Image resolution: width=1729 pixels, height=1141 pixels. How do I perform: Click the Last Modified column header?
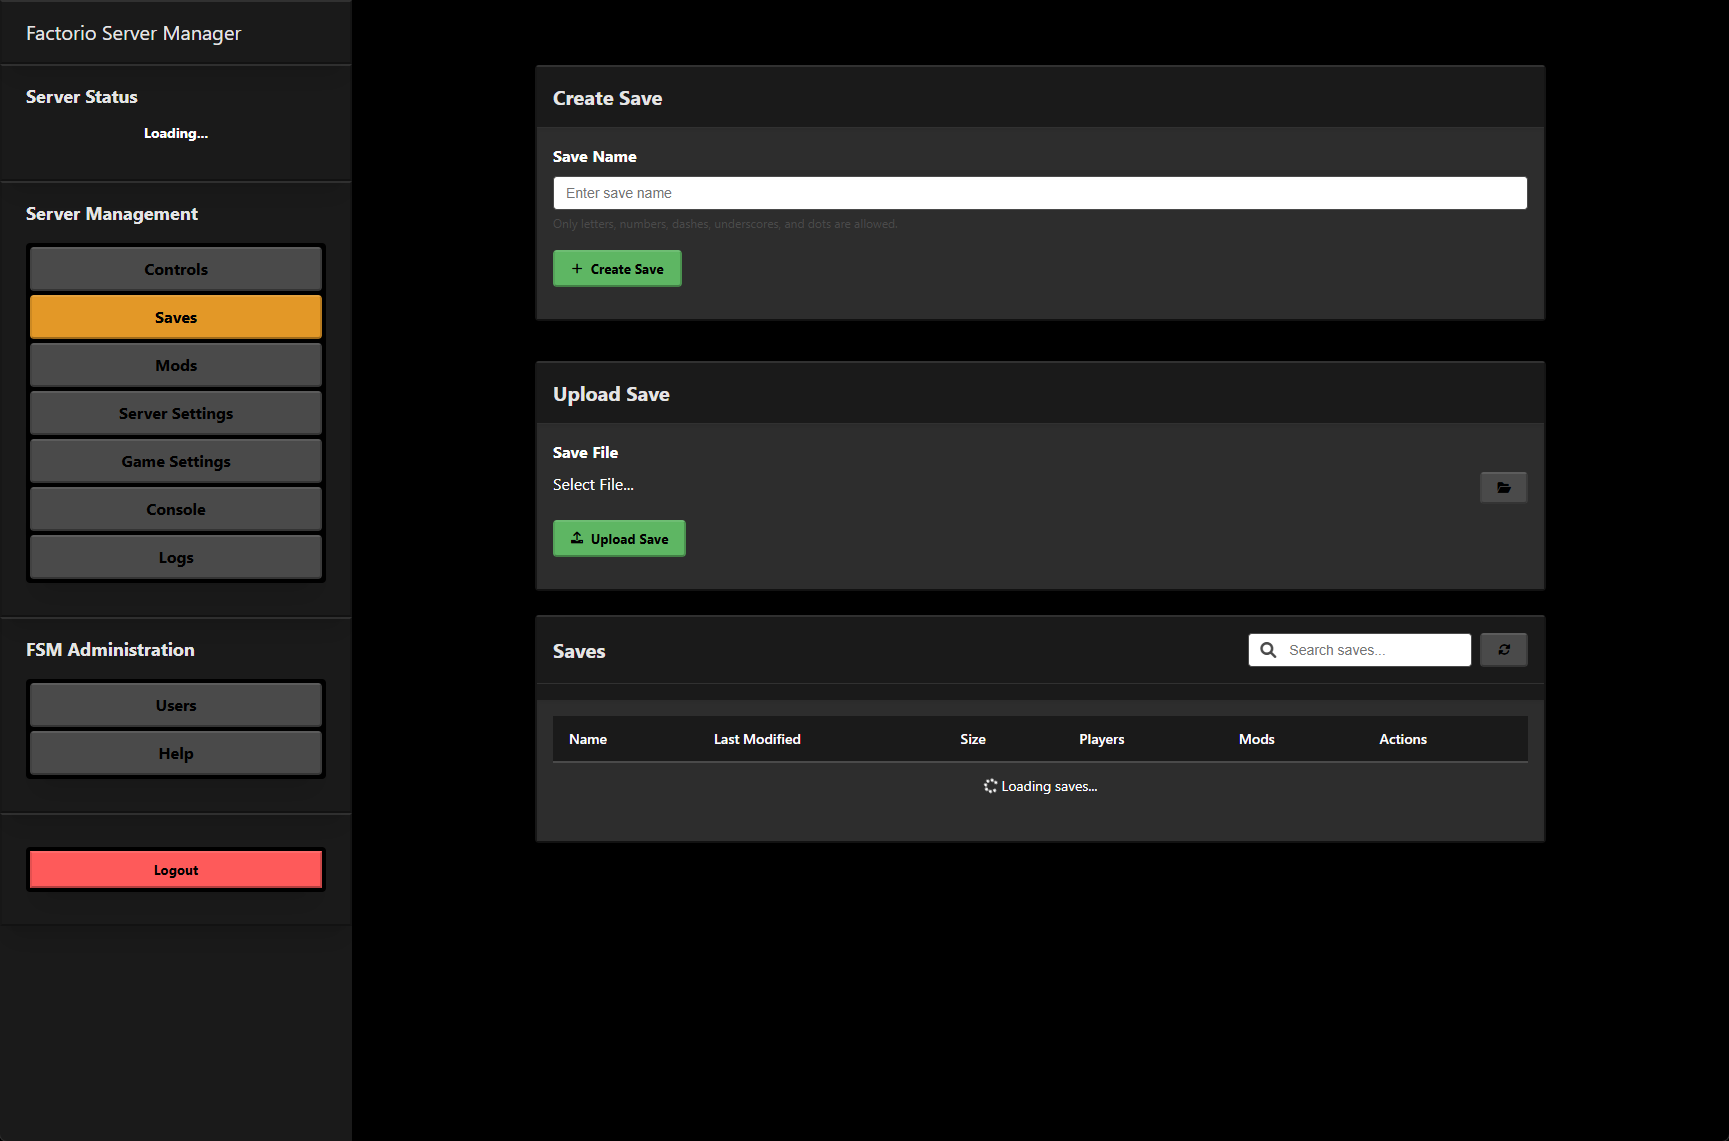757,739
